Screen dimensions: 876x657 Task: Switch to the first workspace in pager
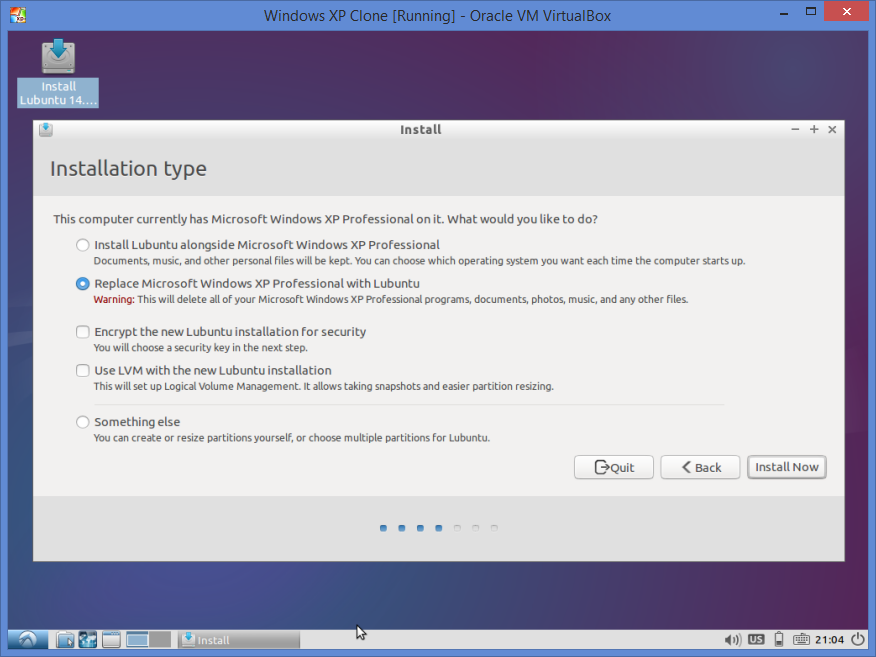click(x=137, y=639)
